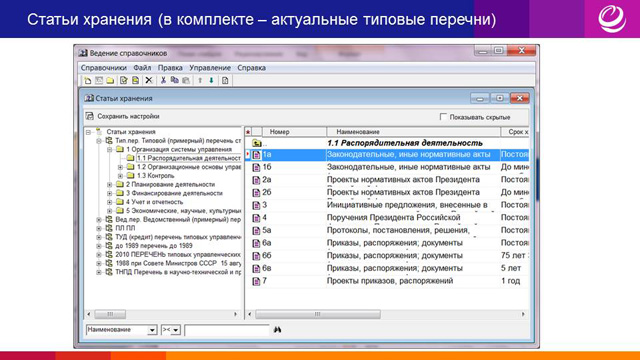Expand the '1.3 Контроль' tree node
Viewport: 640px width, 360px height.
120,176
